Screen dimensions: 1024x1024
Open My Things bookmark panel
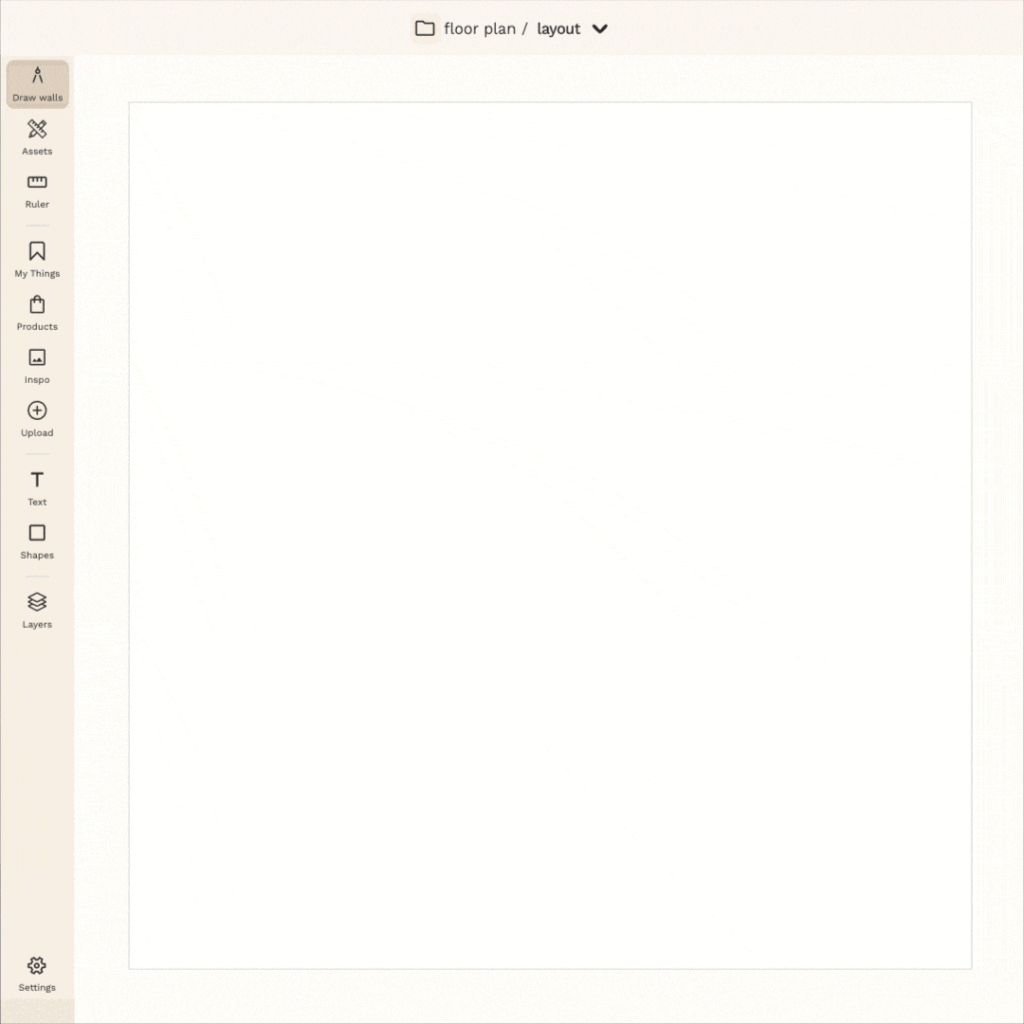point(37,252)
